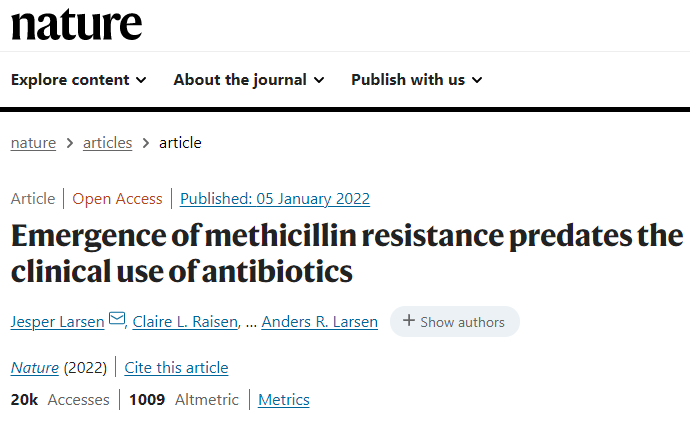Expand the Publish with us arrow
Screen dimensions: 690x421
[x=477, y=80]
